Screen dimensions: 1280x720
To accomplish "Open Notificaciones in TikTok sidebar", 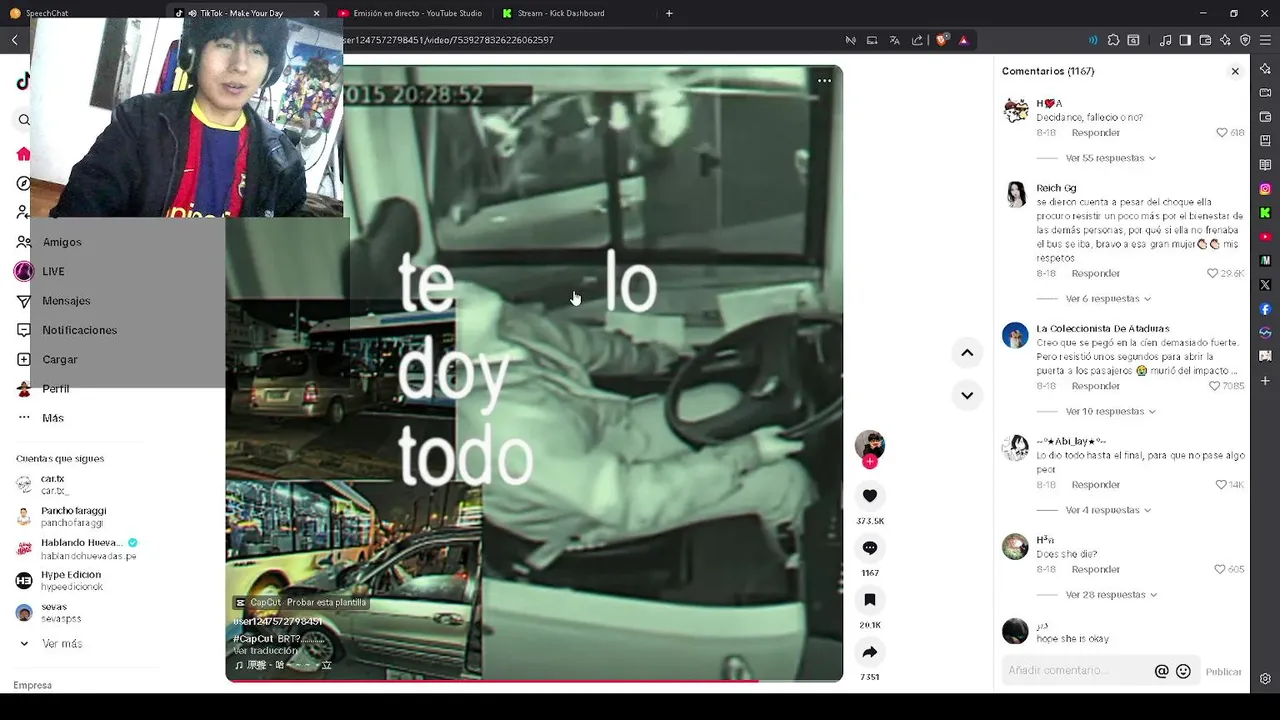I will (79, 330).
